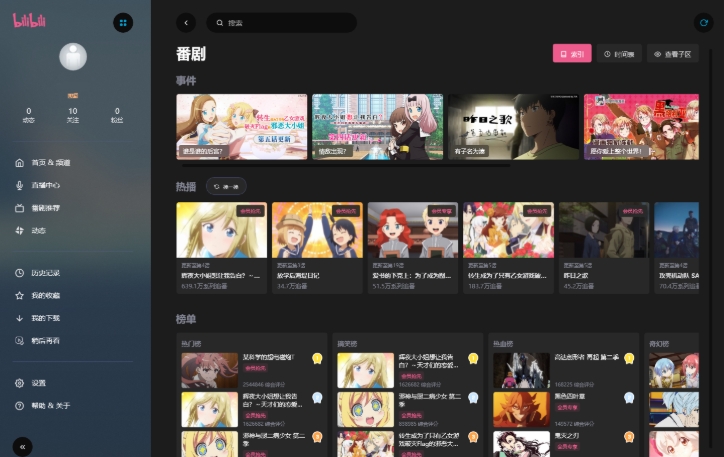Click the four-square grid button beside the logo
724x457 pixels.
(123, 23)
